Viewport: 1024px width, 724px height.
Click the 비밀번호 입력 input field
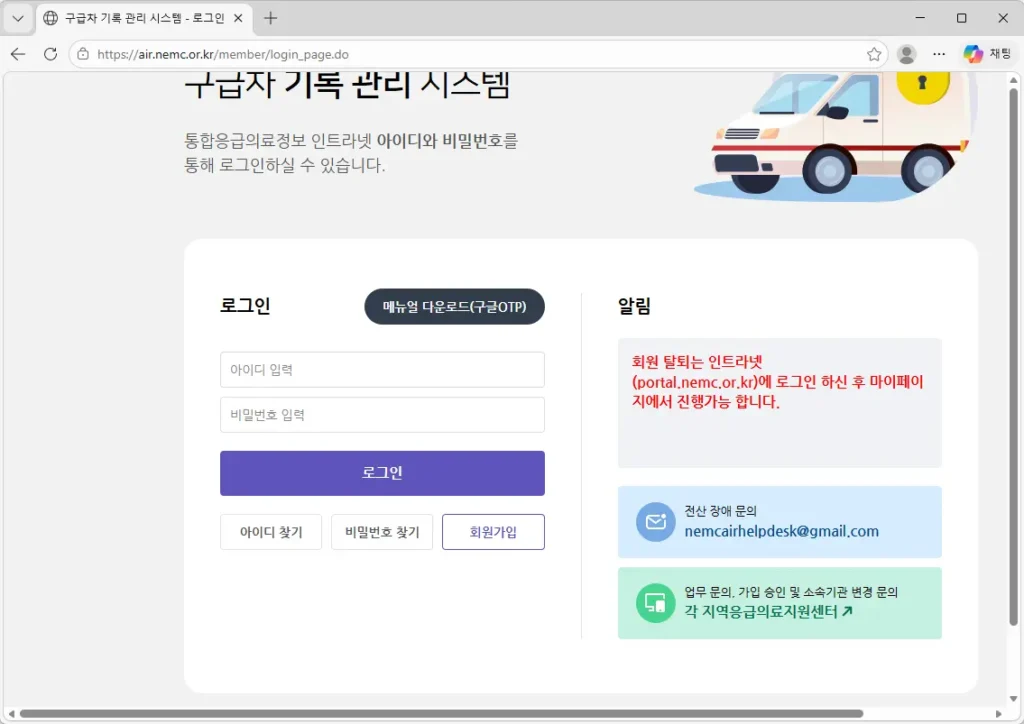click(382, 414)
